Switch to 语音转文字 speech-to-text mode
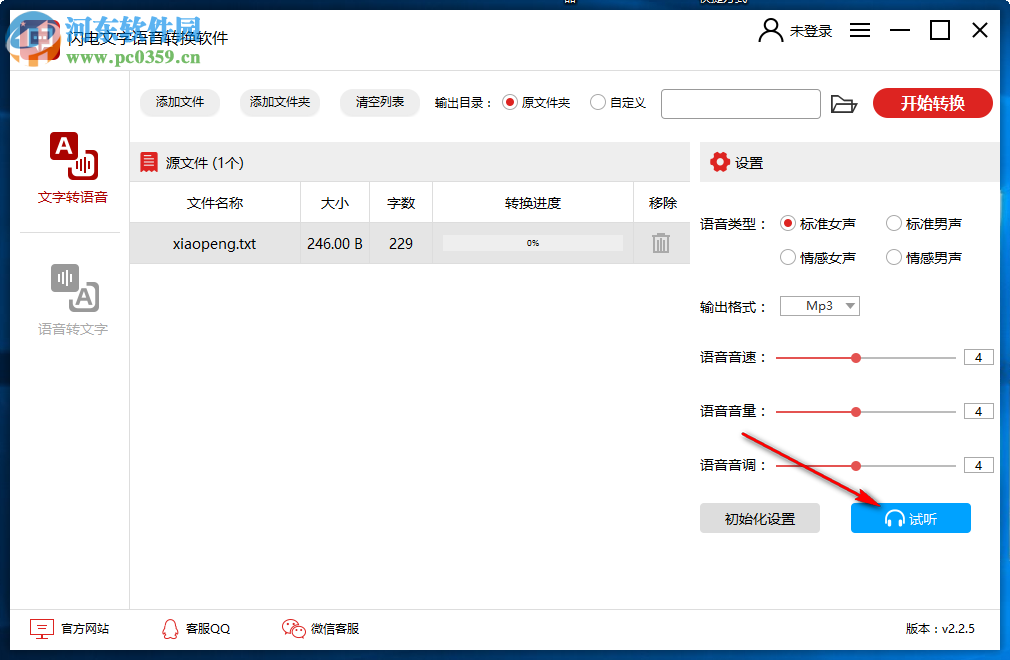1010x660 pixels. (x=73, y=300)
